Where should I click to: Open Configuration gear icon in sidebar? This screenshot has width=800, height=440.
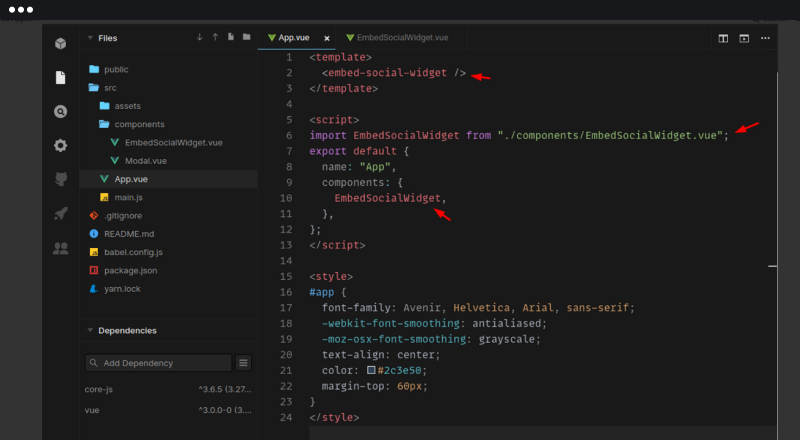(x=60, y=145)
